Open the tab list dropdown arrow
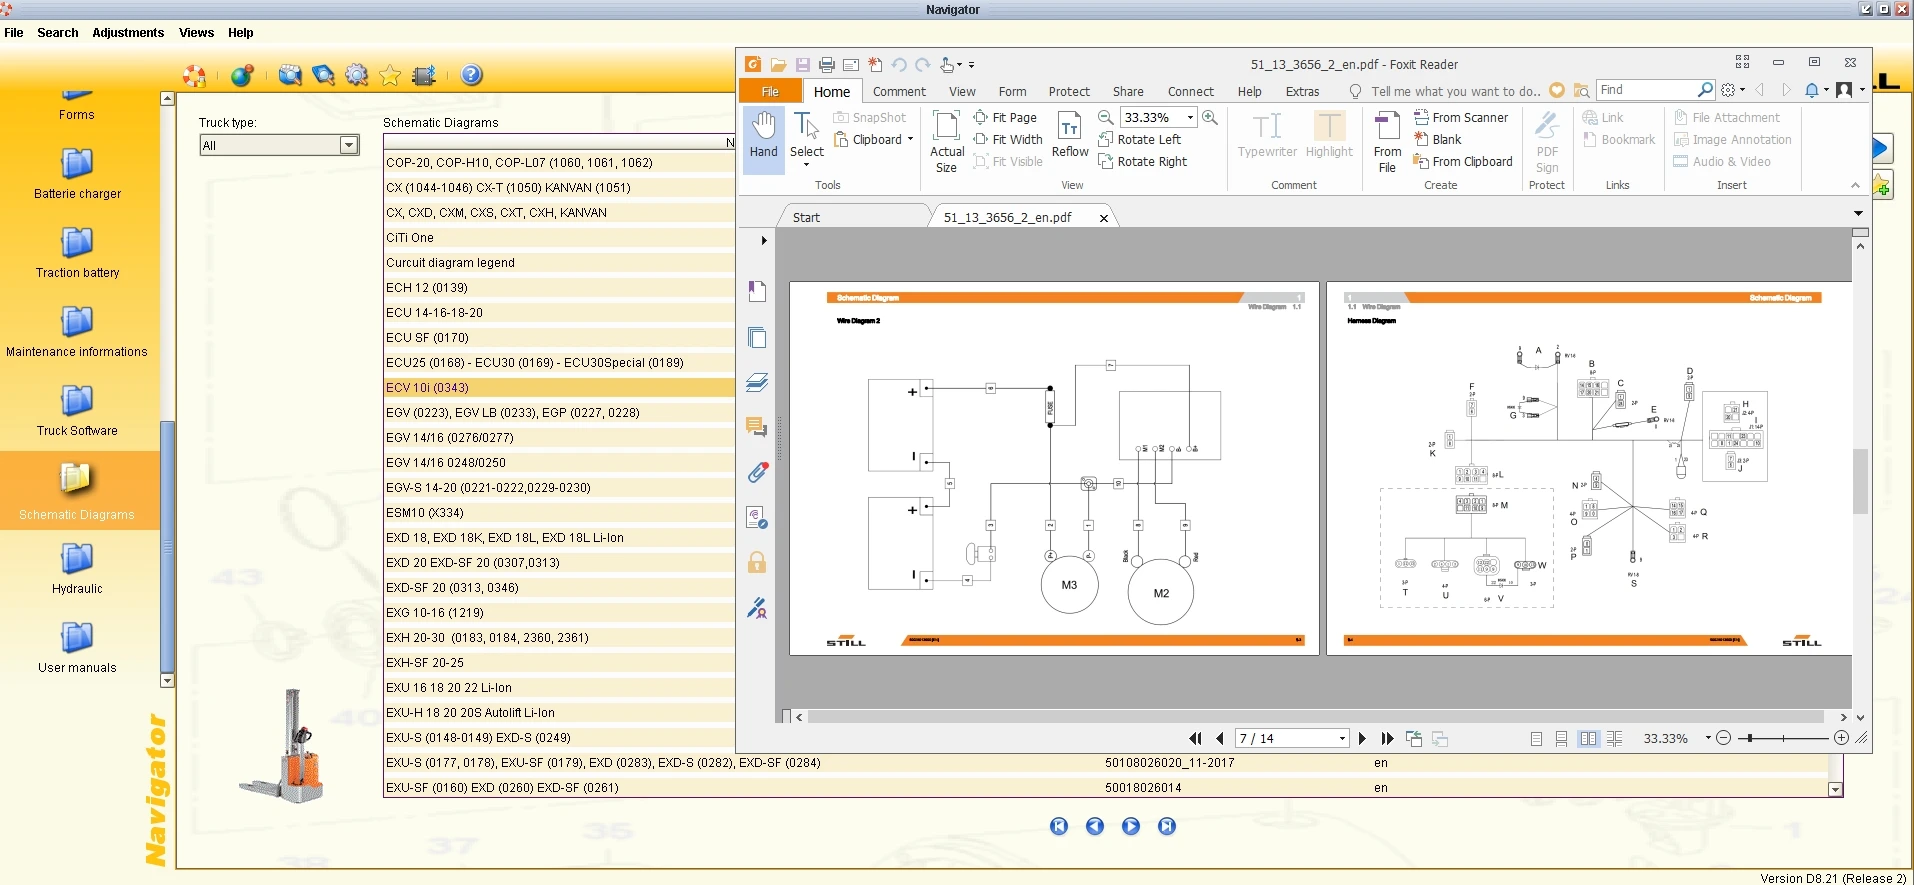The width and height of the screenshot is (1914, 885). [1858, 213]
